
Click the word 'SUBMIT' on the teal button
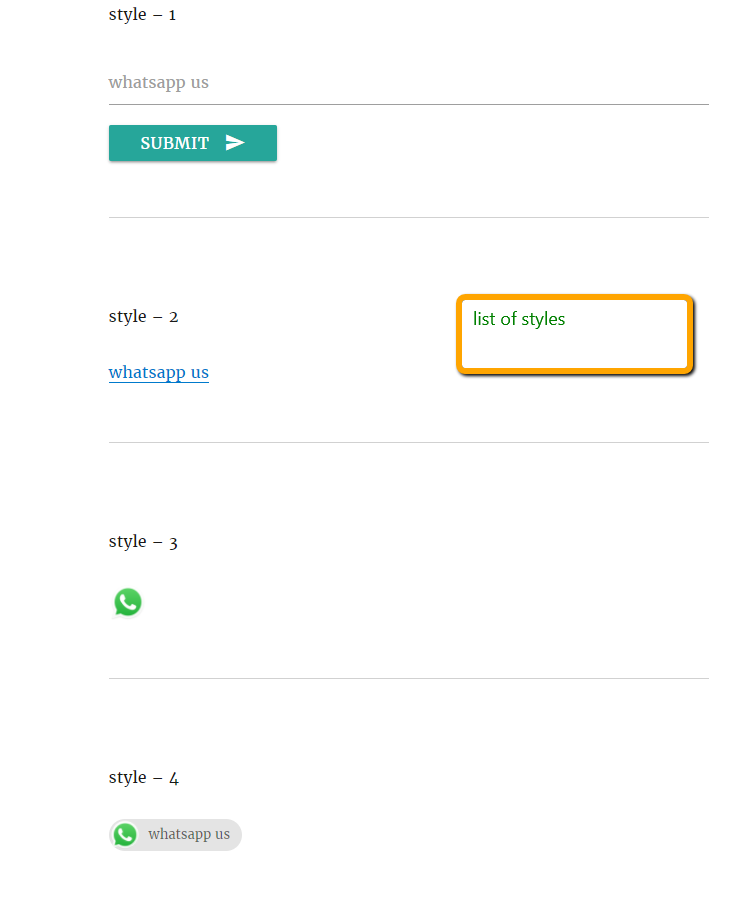tap(175, 143)
